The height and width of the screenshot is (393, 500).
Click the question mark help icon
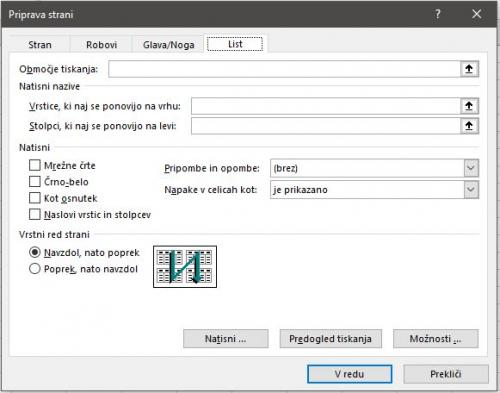point(438,14)
